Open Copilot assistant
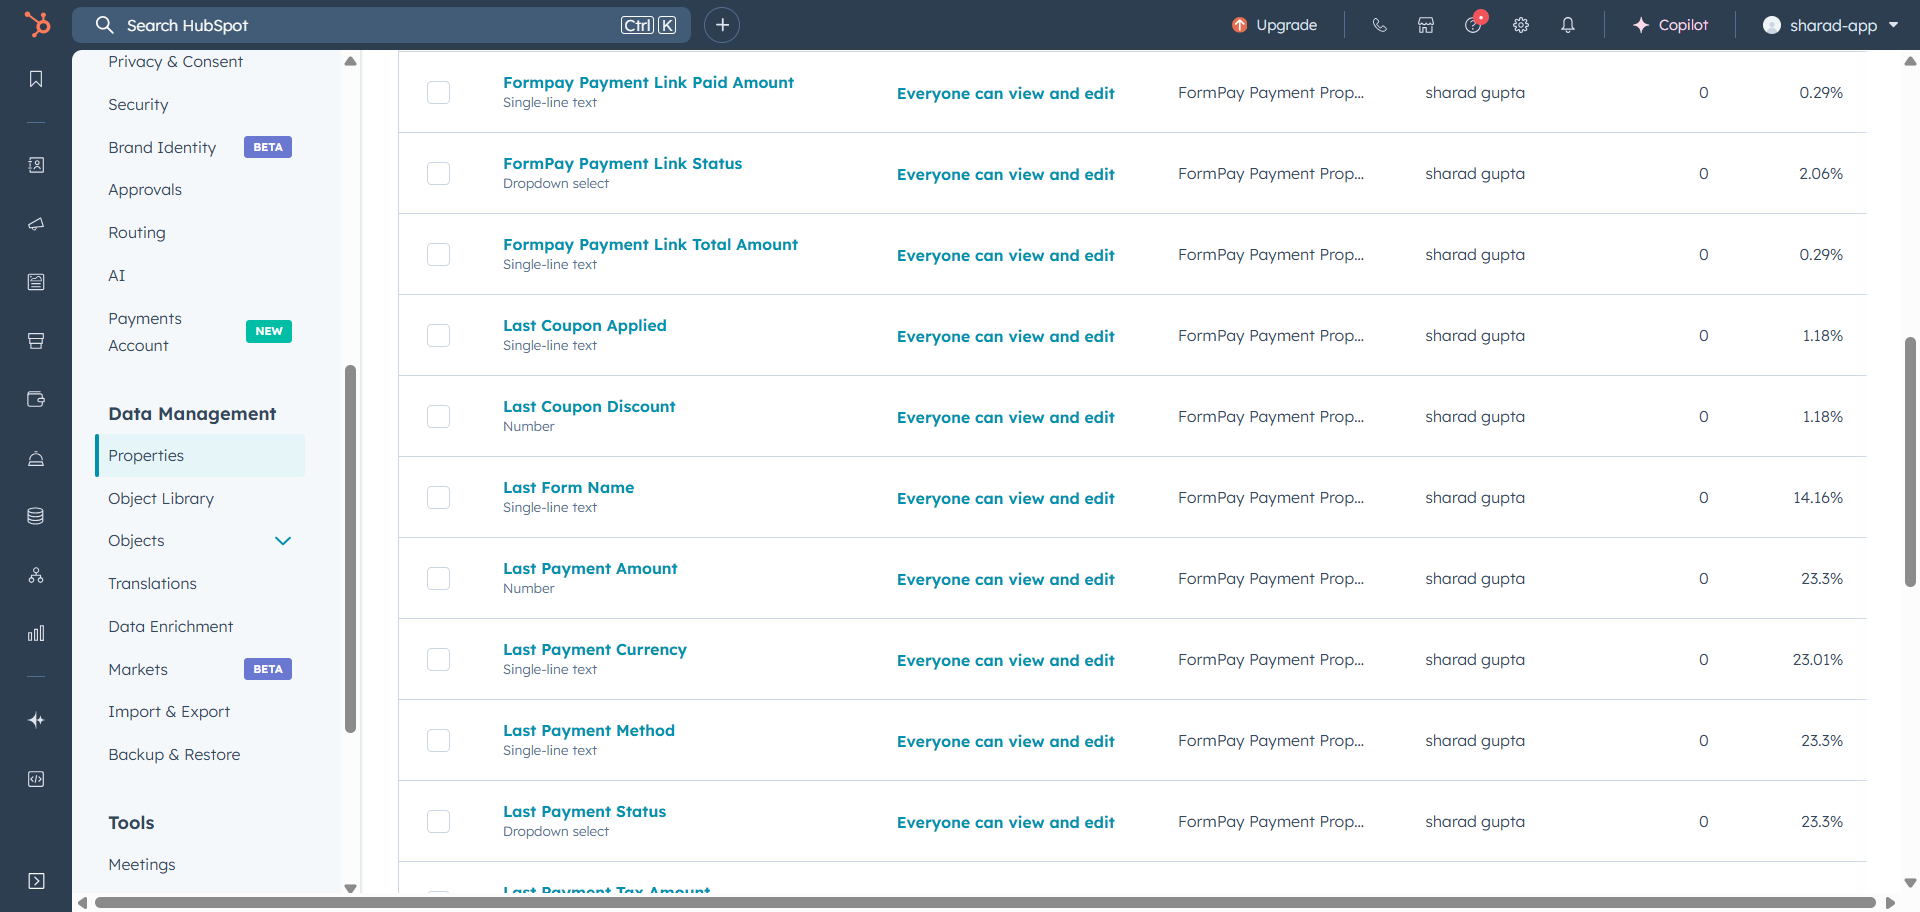Screen dimensions: 1920x912 pos(1670,25)
